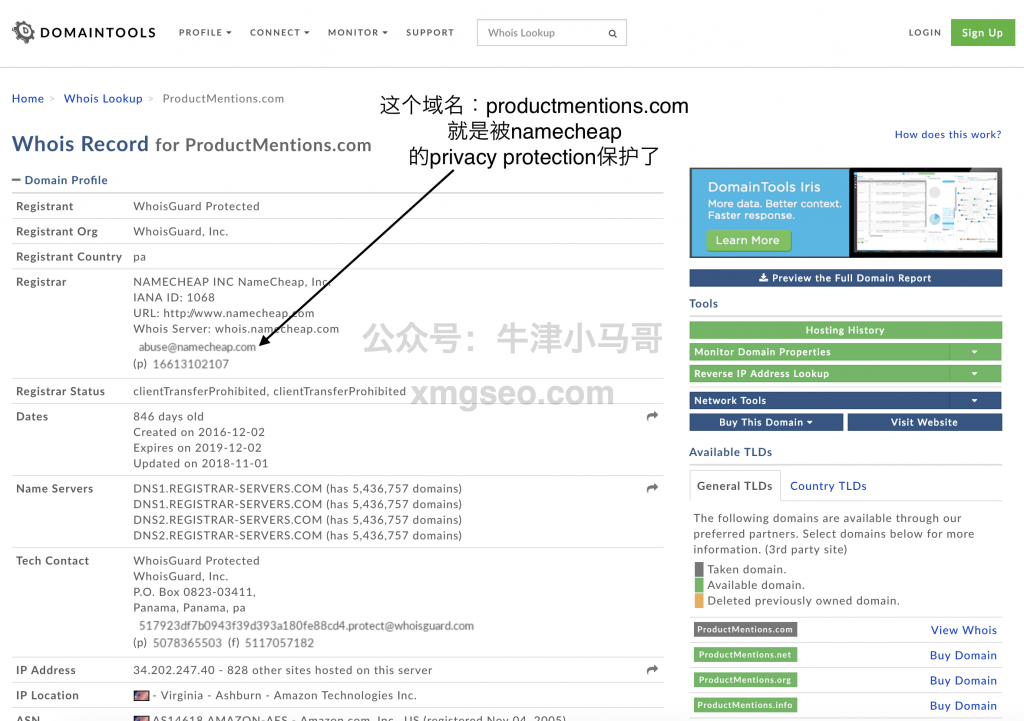Open the MONITOR menu
Viewport: 1024px width, 721px height.
tap(358, 32)
